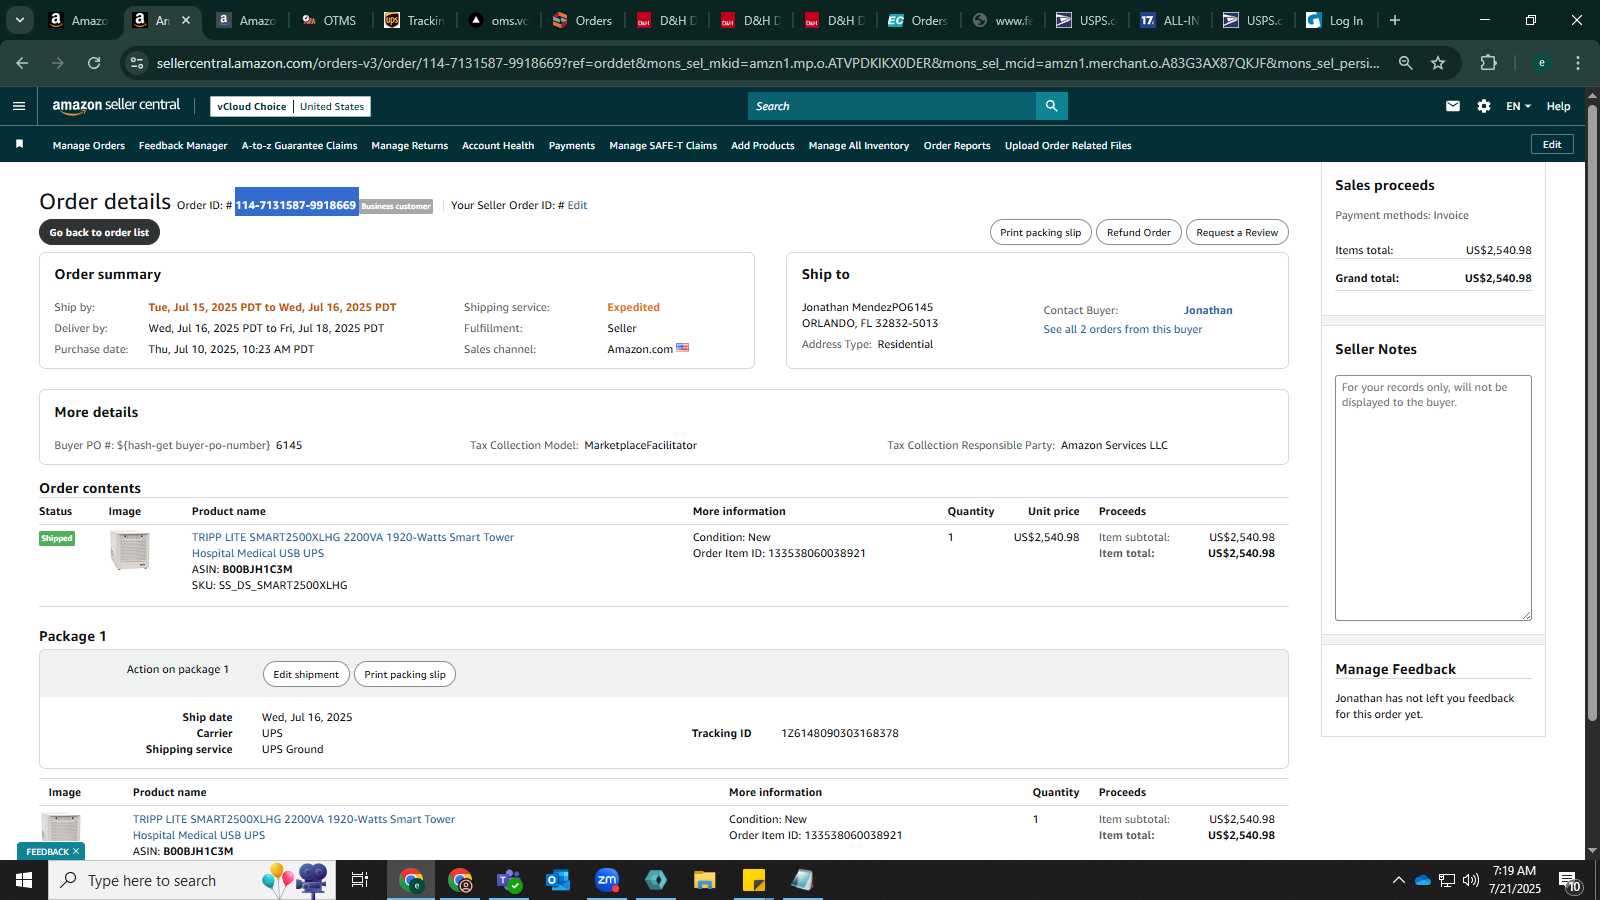Contact buyer Jonathan link
The height and width of the screenshot is (900, 1600).
pos(1208,310)
